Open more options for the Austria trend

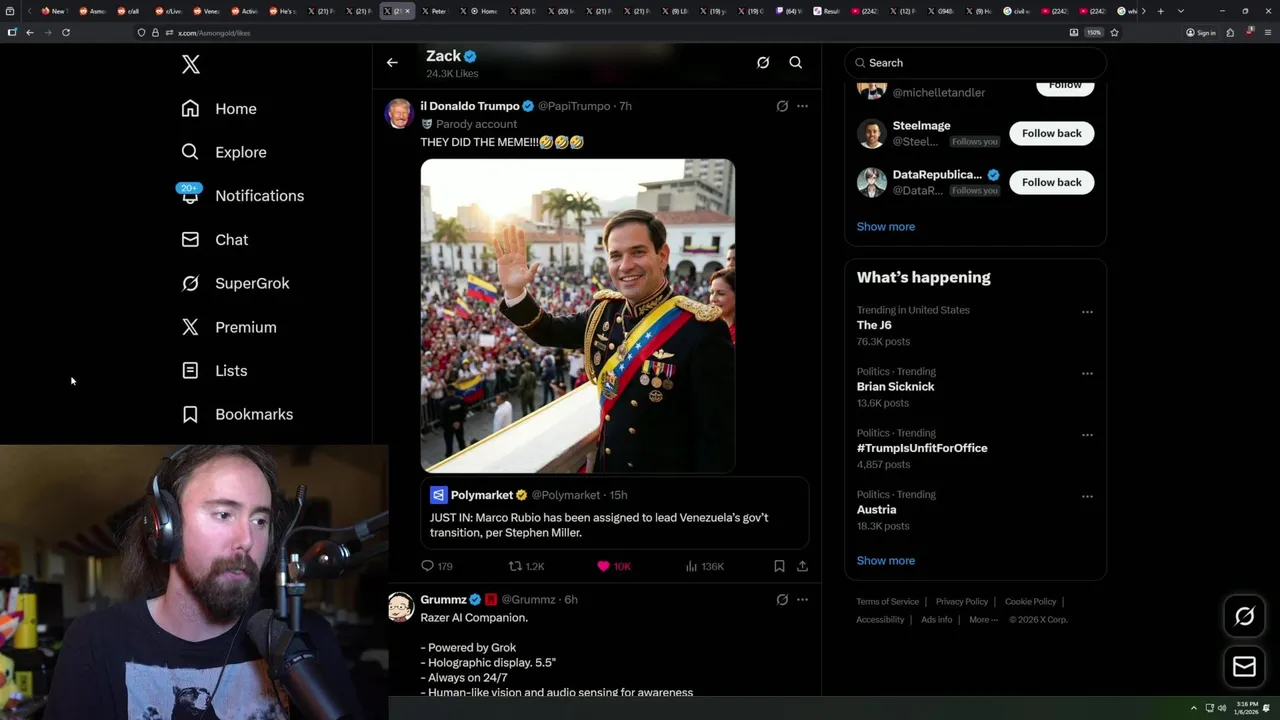point(1087,497)
